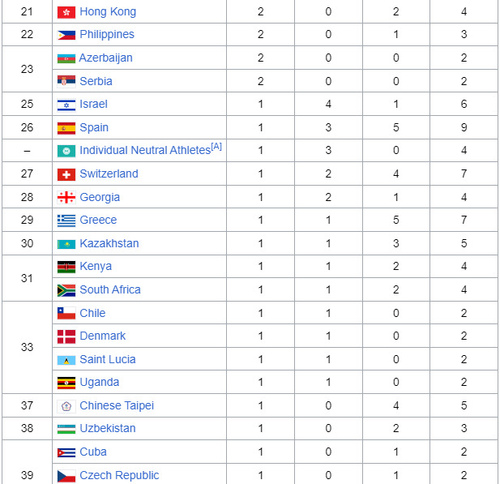Go to the Uzbekistan page link
Image resolution: width=500 pixels, height=484 pixels.
point(108,429)
